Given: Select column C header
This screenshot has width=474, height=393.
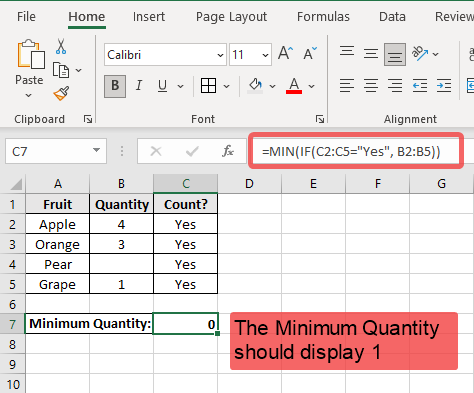Looking at the screenshot, I should tap(186, 184).
